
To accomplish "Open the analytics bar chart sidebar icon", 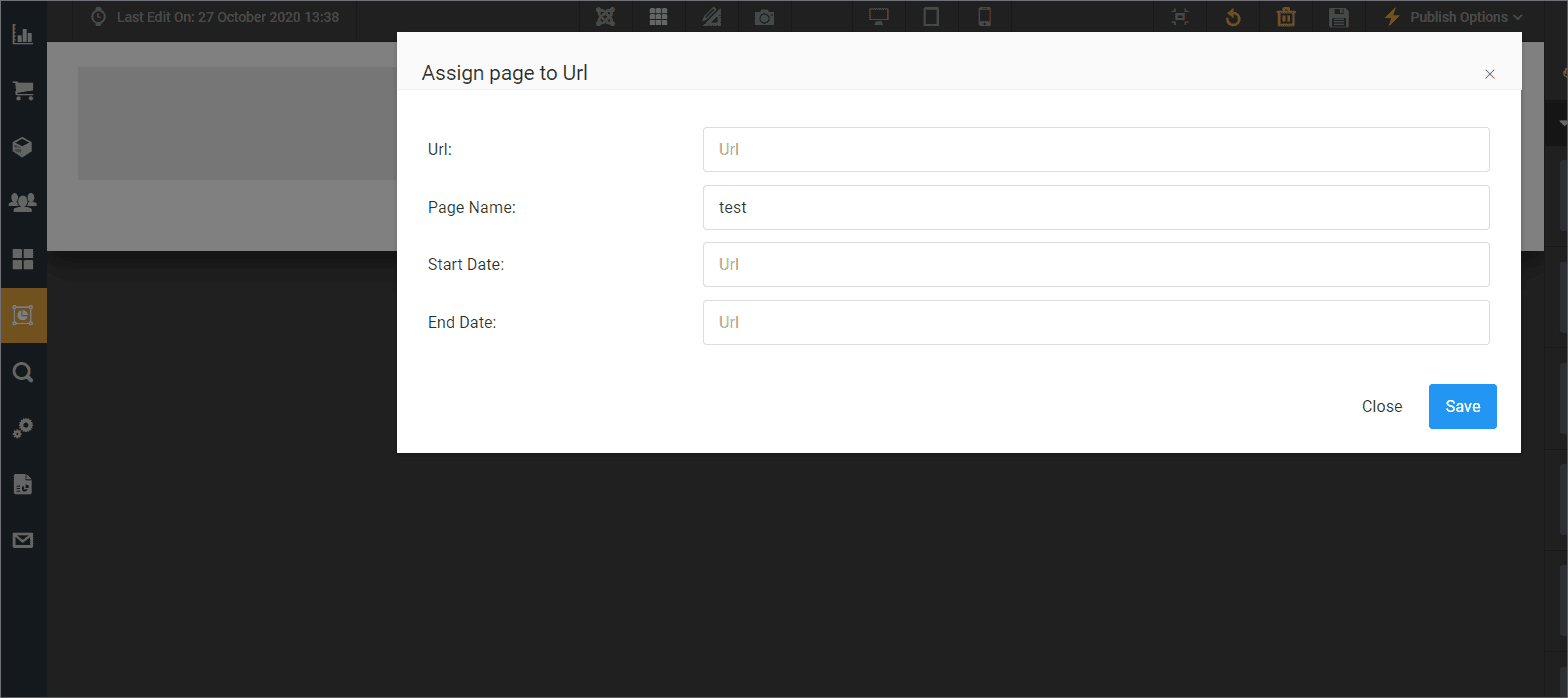I will [x=22, y=34].
